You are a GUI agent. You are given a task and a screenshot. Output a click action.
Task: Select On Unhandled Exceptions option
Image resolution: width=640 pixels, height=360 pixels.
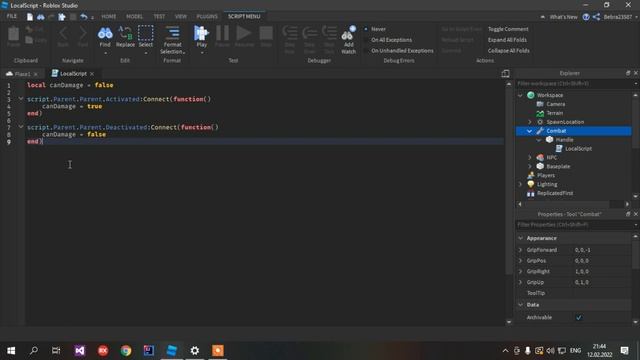tap(399, 51)
